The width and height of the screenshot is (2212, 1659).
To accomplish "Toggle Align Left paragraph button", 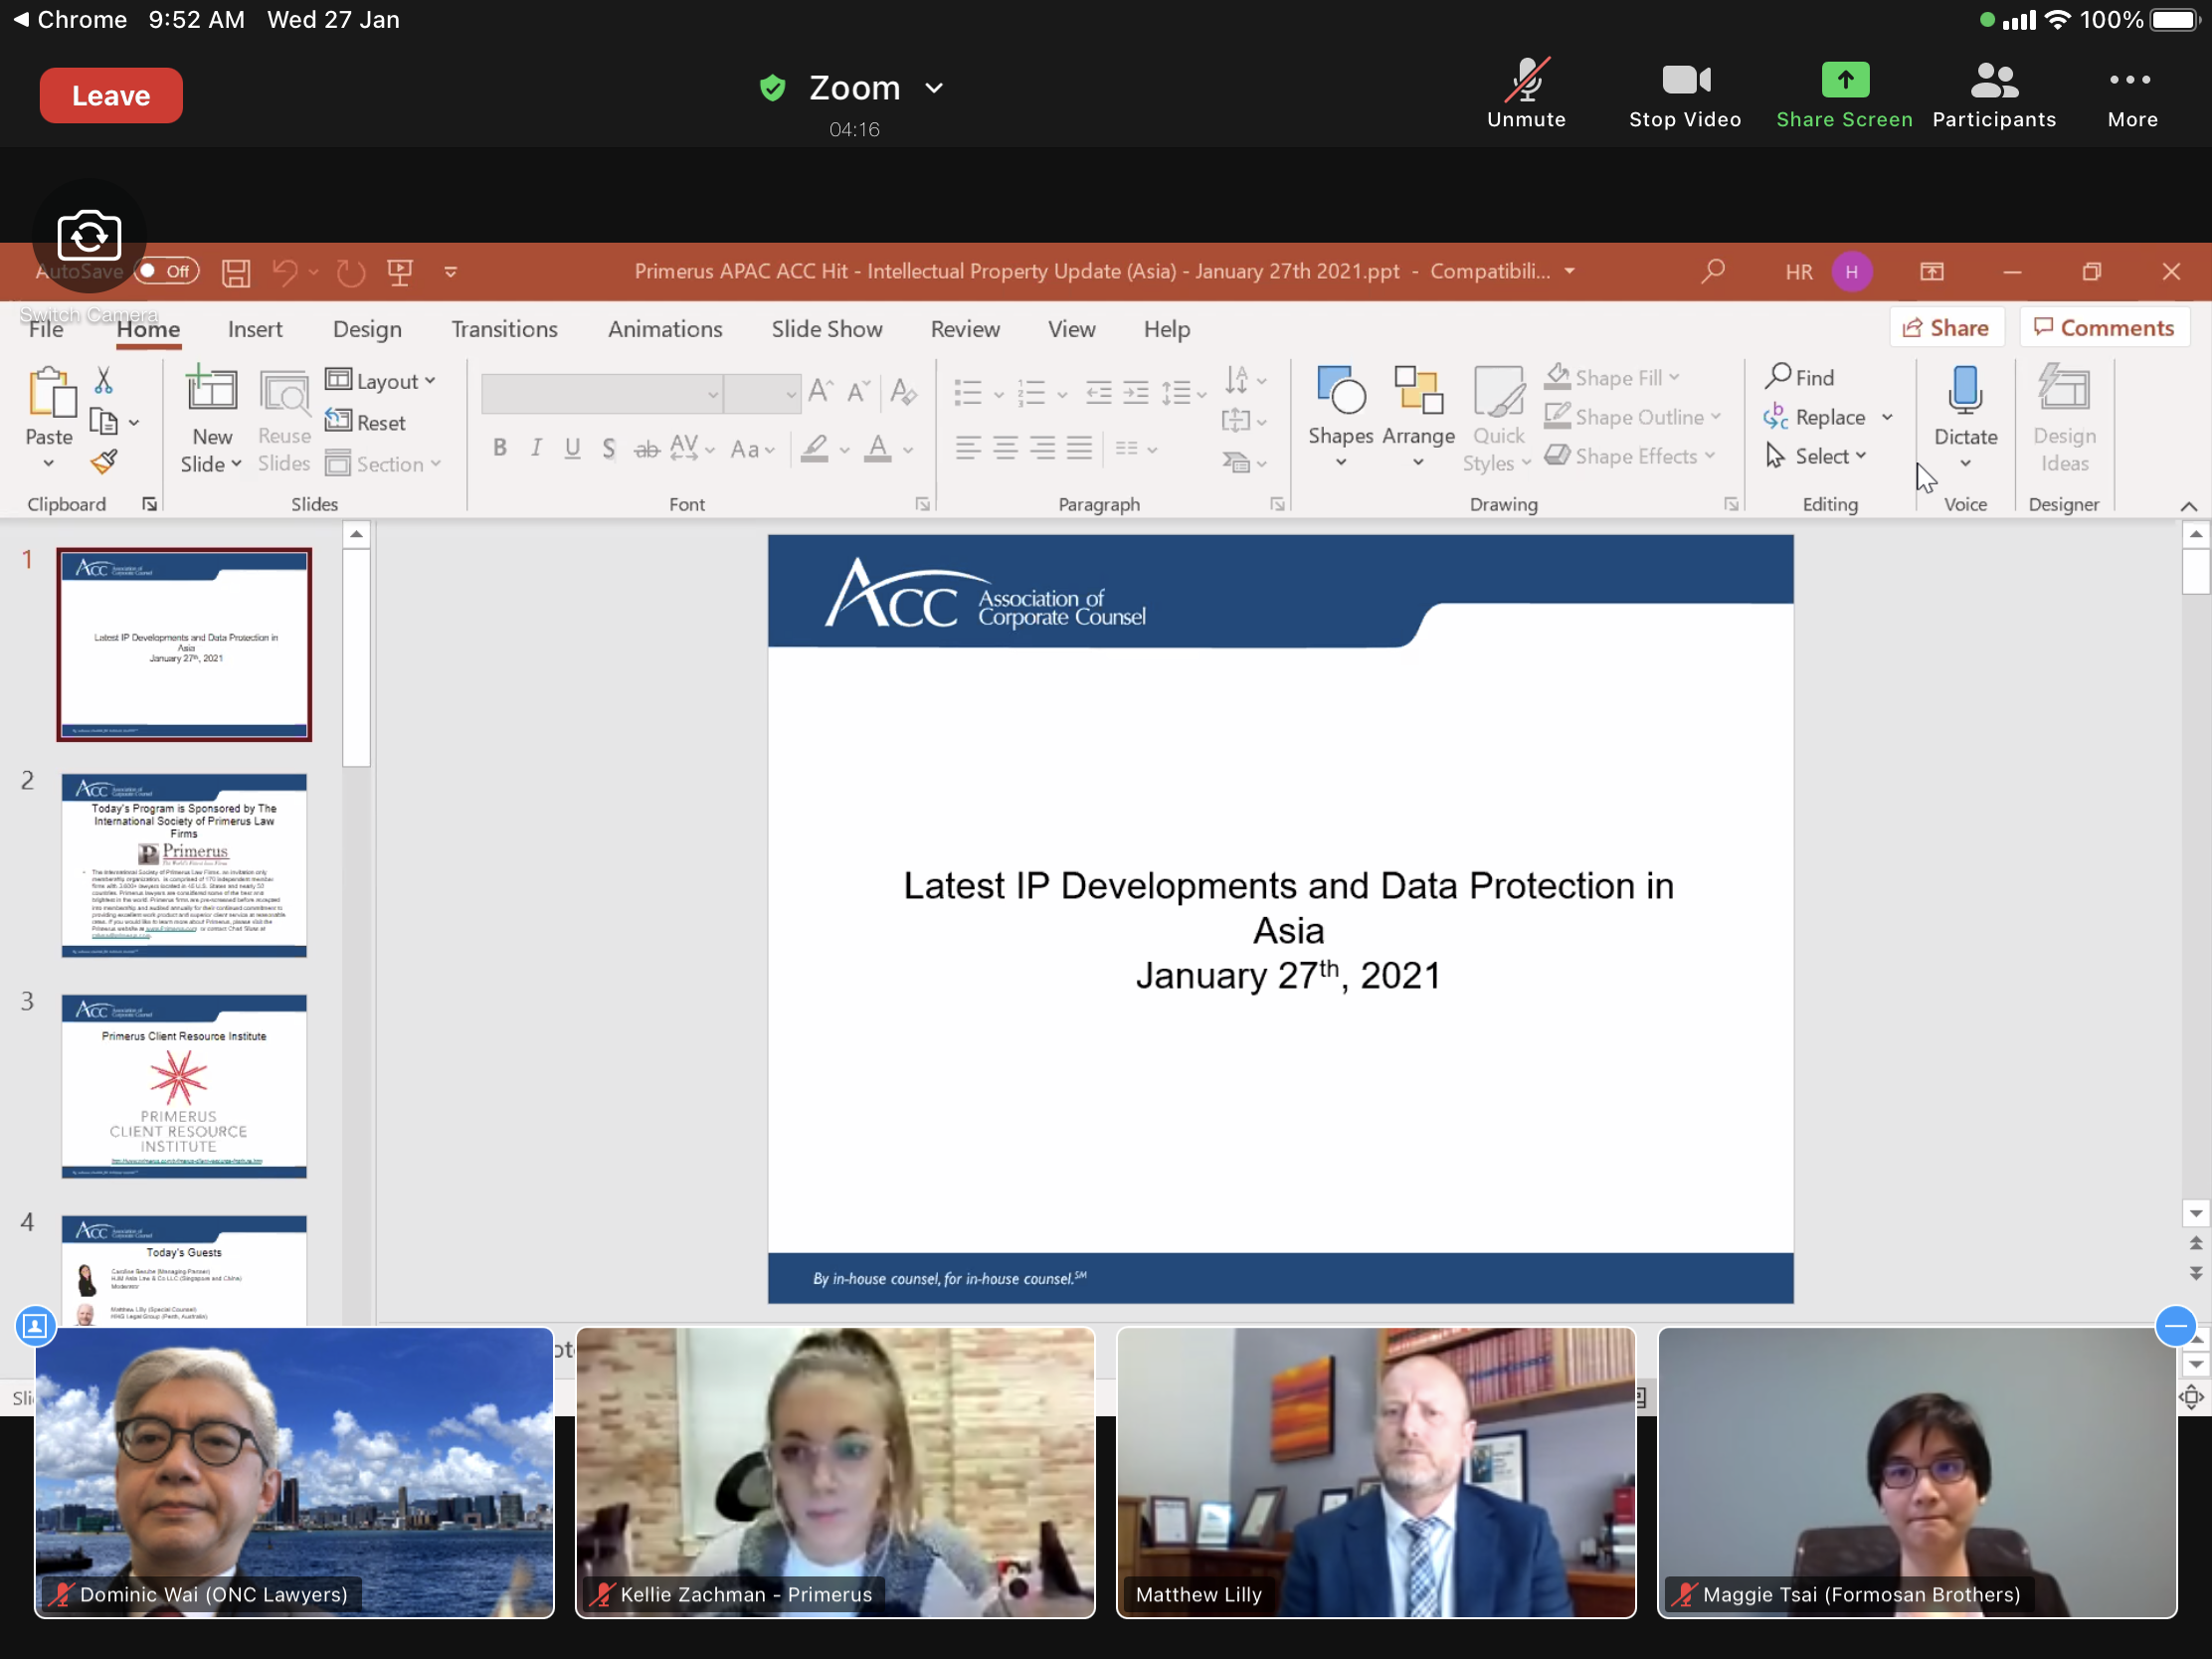I will pyautogui.click(x=968, y=448).
